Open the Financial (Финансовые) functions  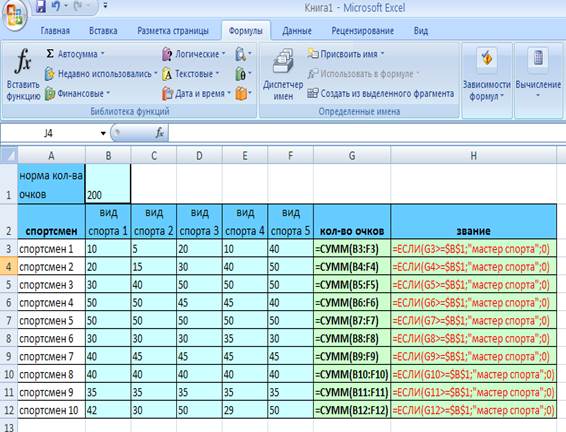pyautogui.click(x=77, y=94)
